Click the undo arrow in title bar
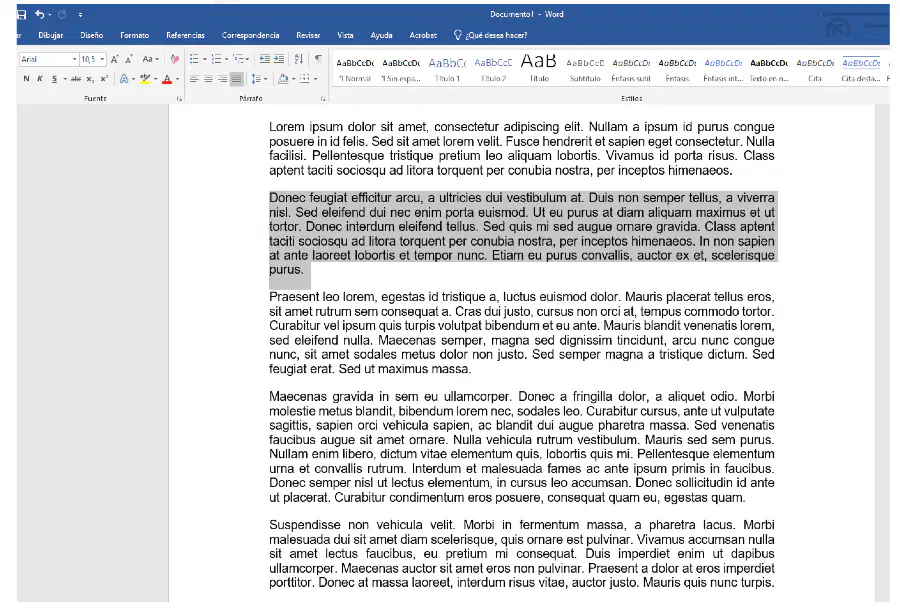The image size is (900, 608). [x=40, y=14]
